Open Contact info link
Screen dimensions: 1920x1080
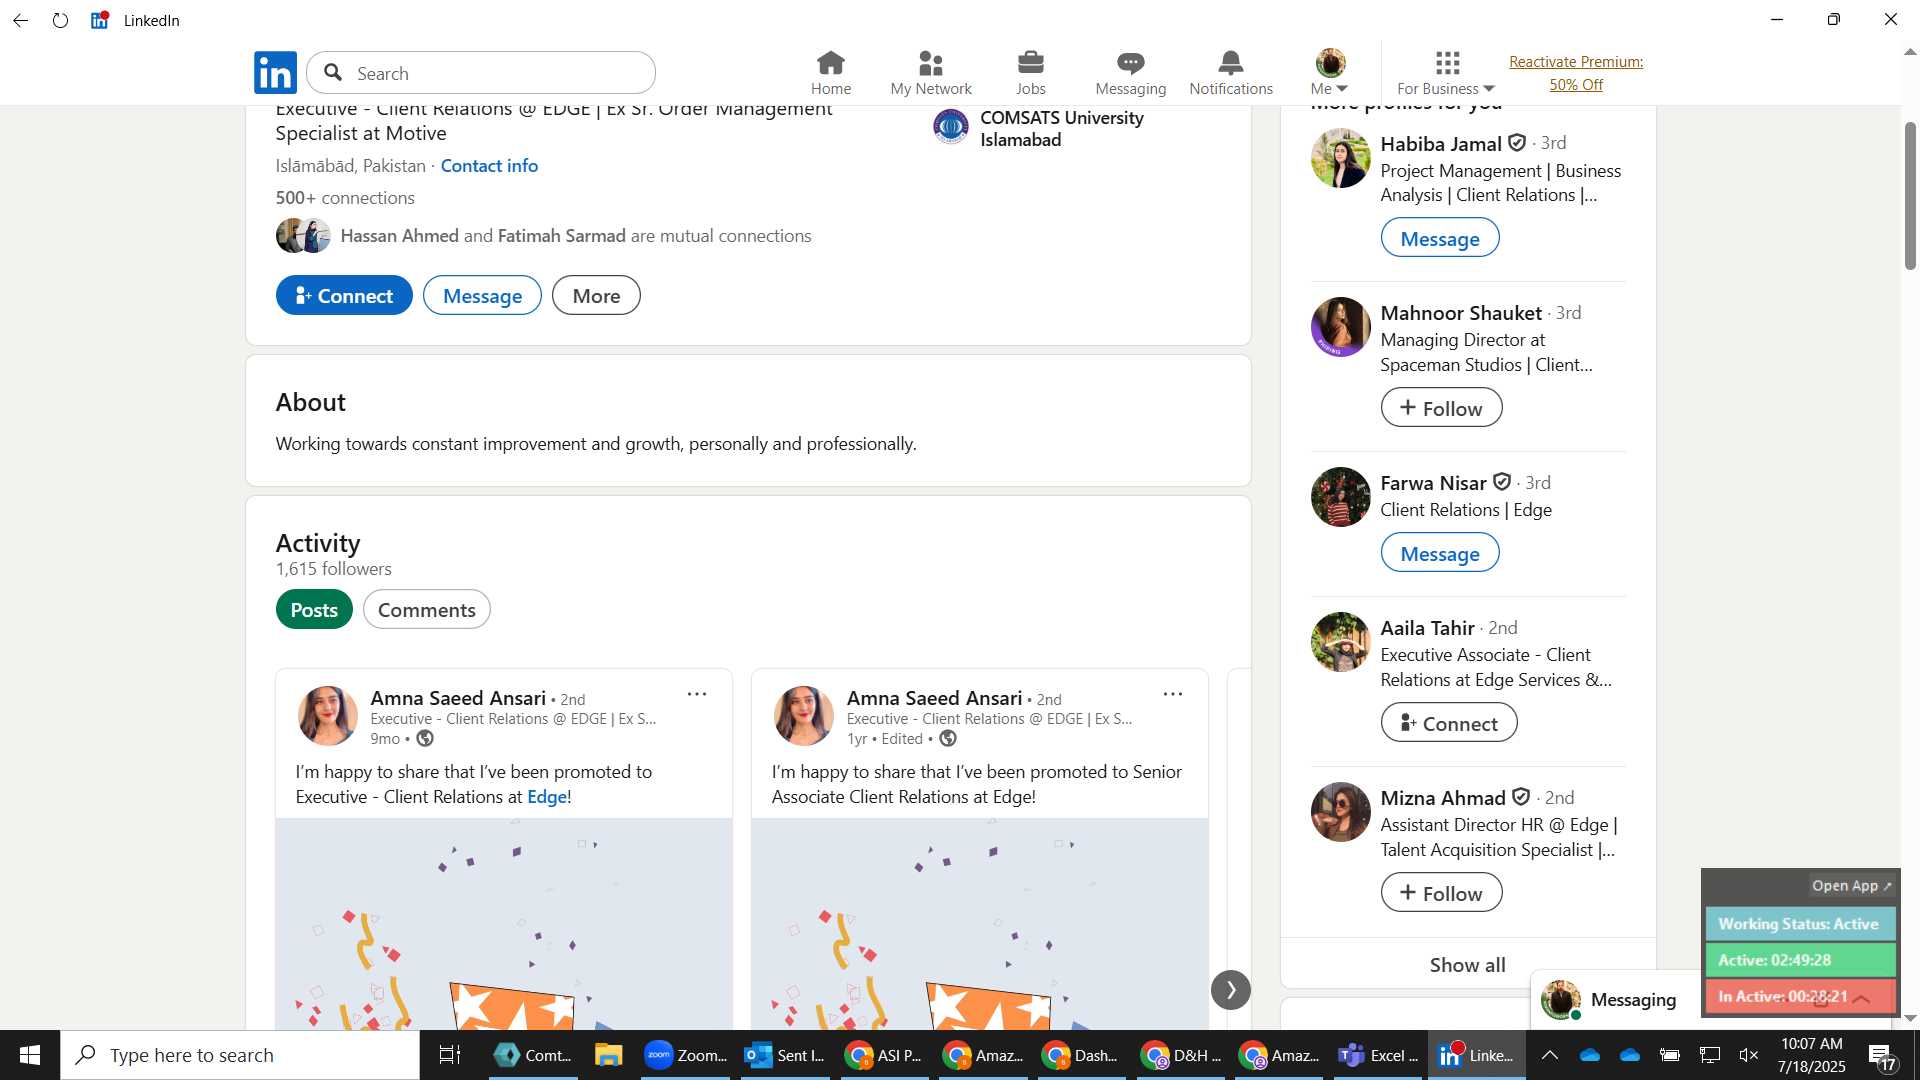pyautogui.click(x=489, y=166)
